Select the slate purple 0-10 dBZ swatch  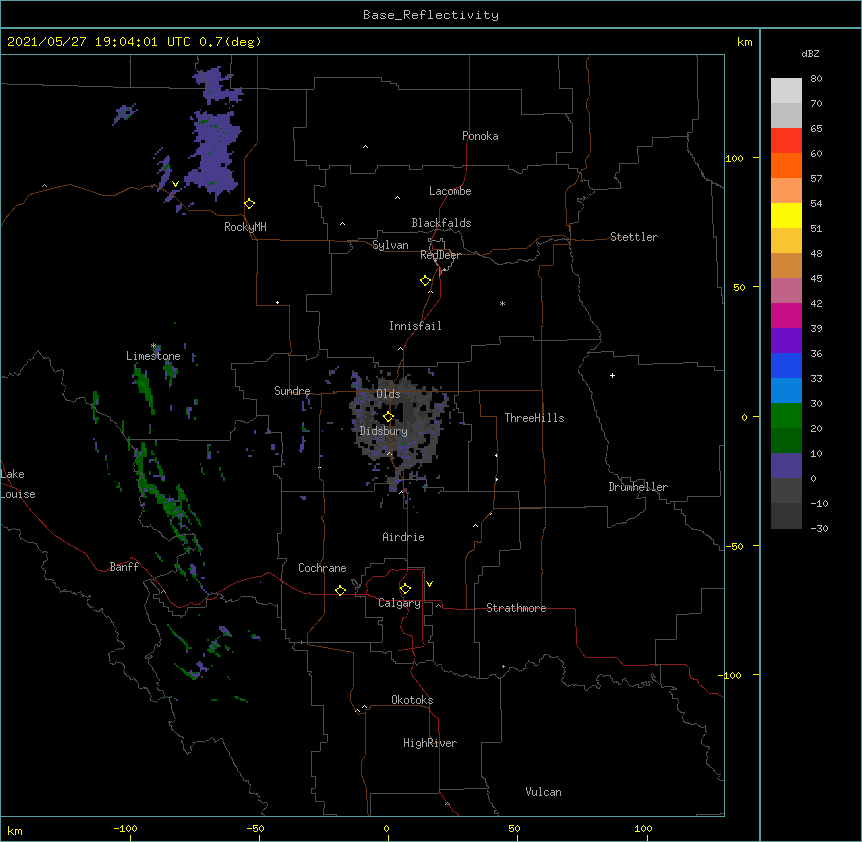coord(786,466)
